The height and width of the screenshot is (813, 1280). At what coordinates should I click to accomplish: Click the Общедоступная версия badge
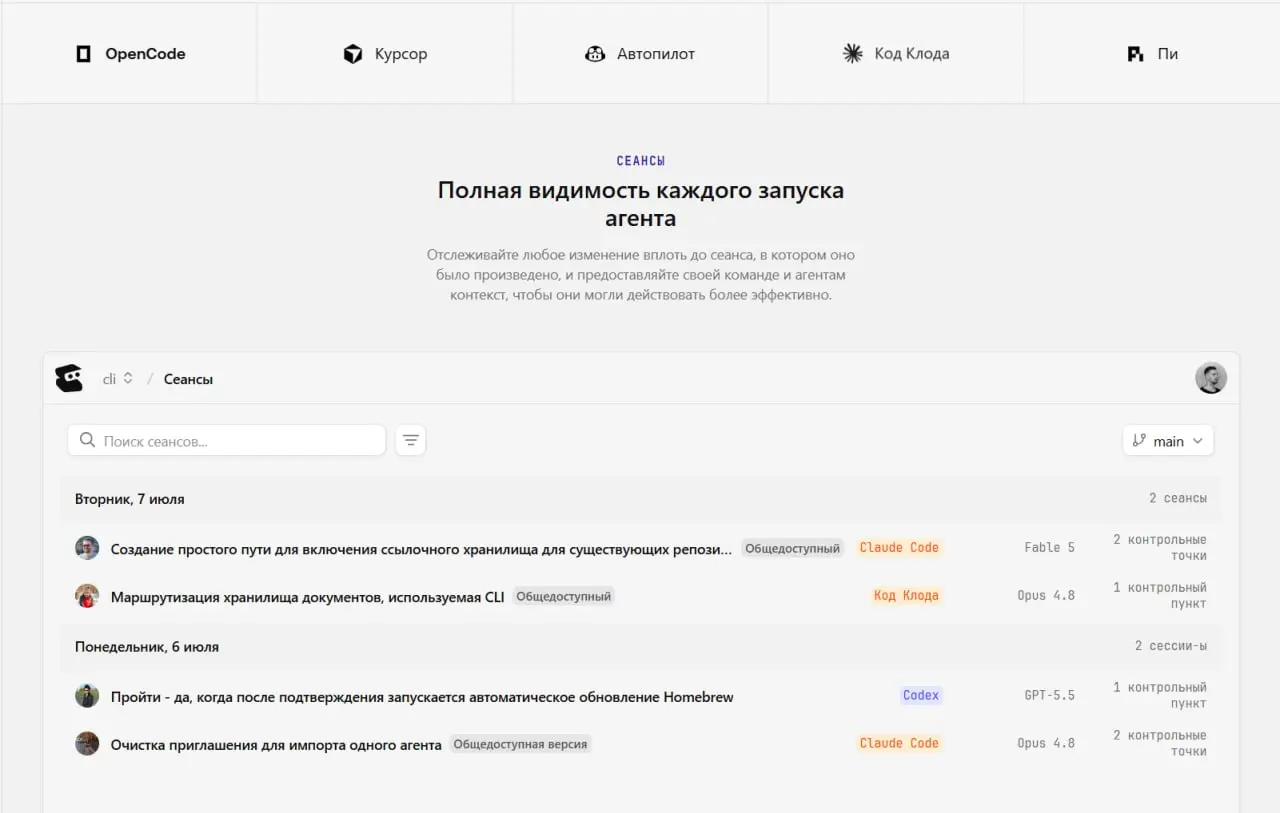(520, 744)
